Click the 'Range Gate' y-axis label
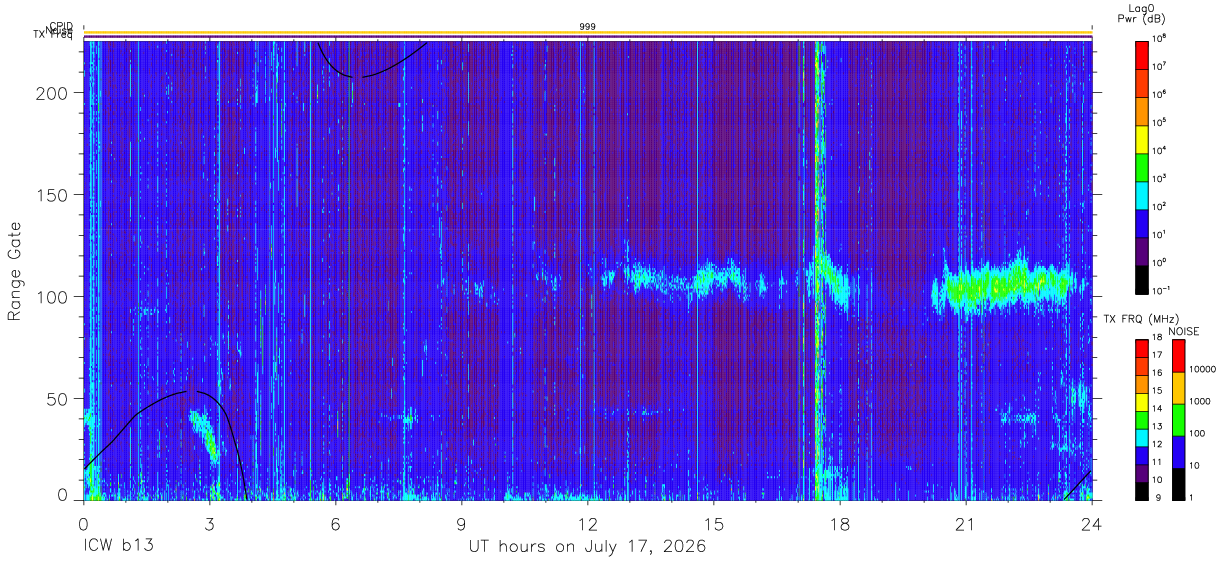The height and width of the screenshot is (567, 1228). pyautogui.click(x=15, y=269)
